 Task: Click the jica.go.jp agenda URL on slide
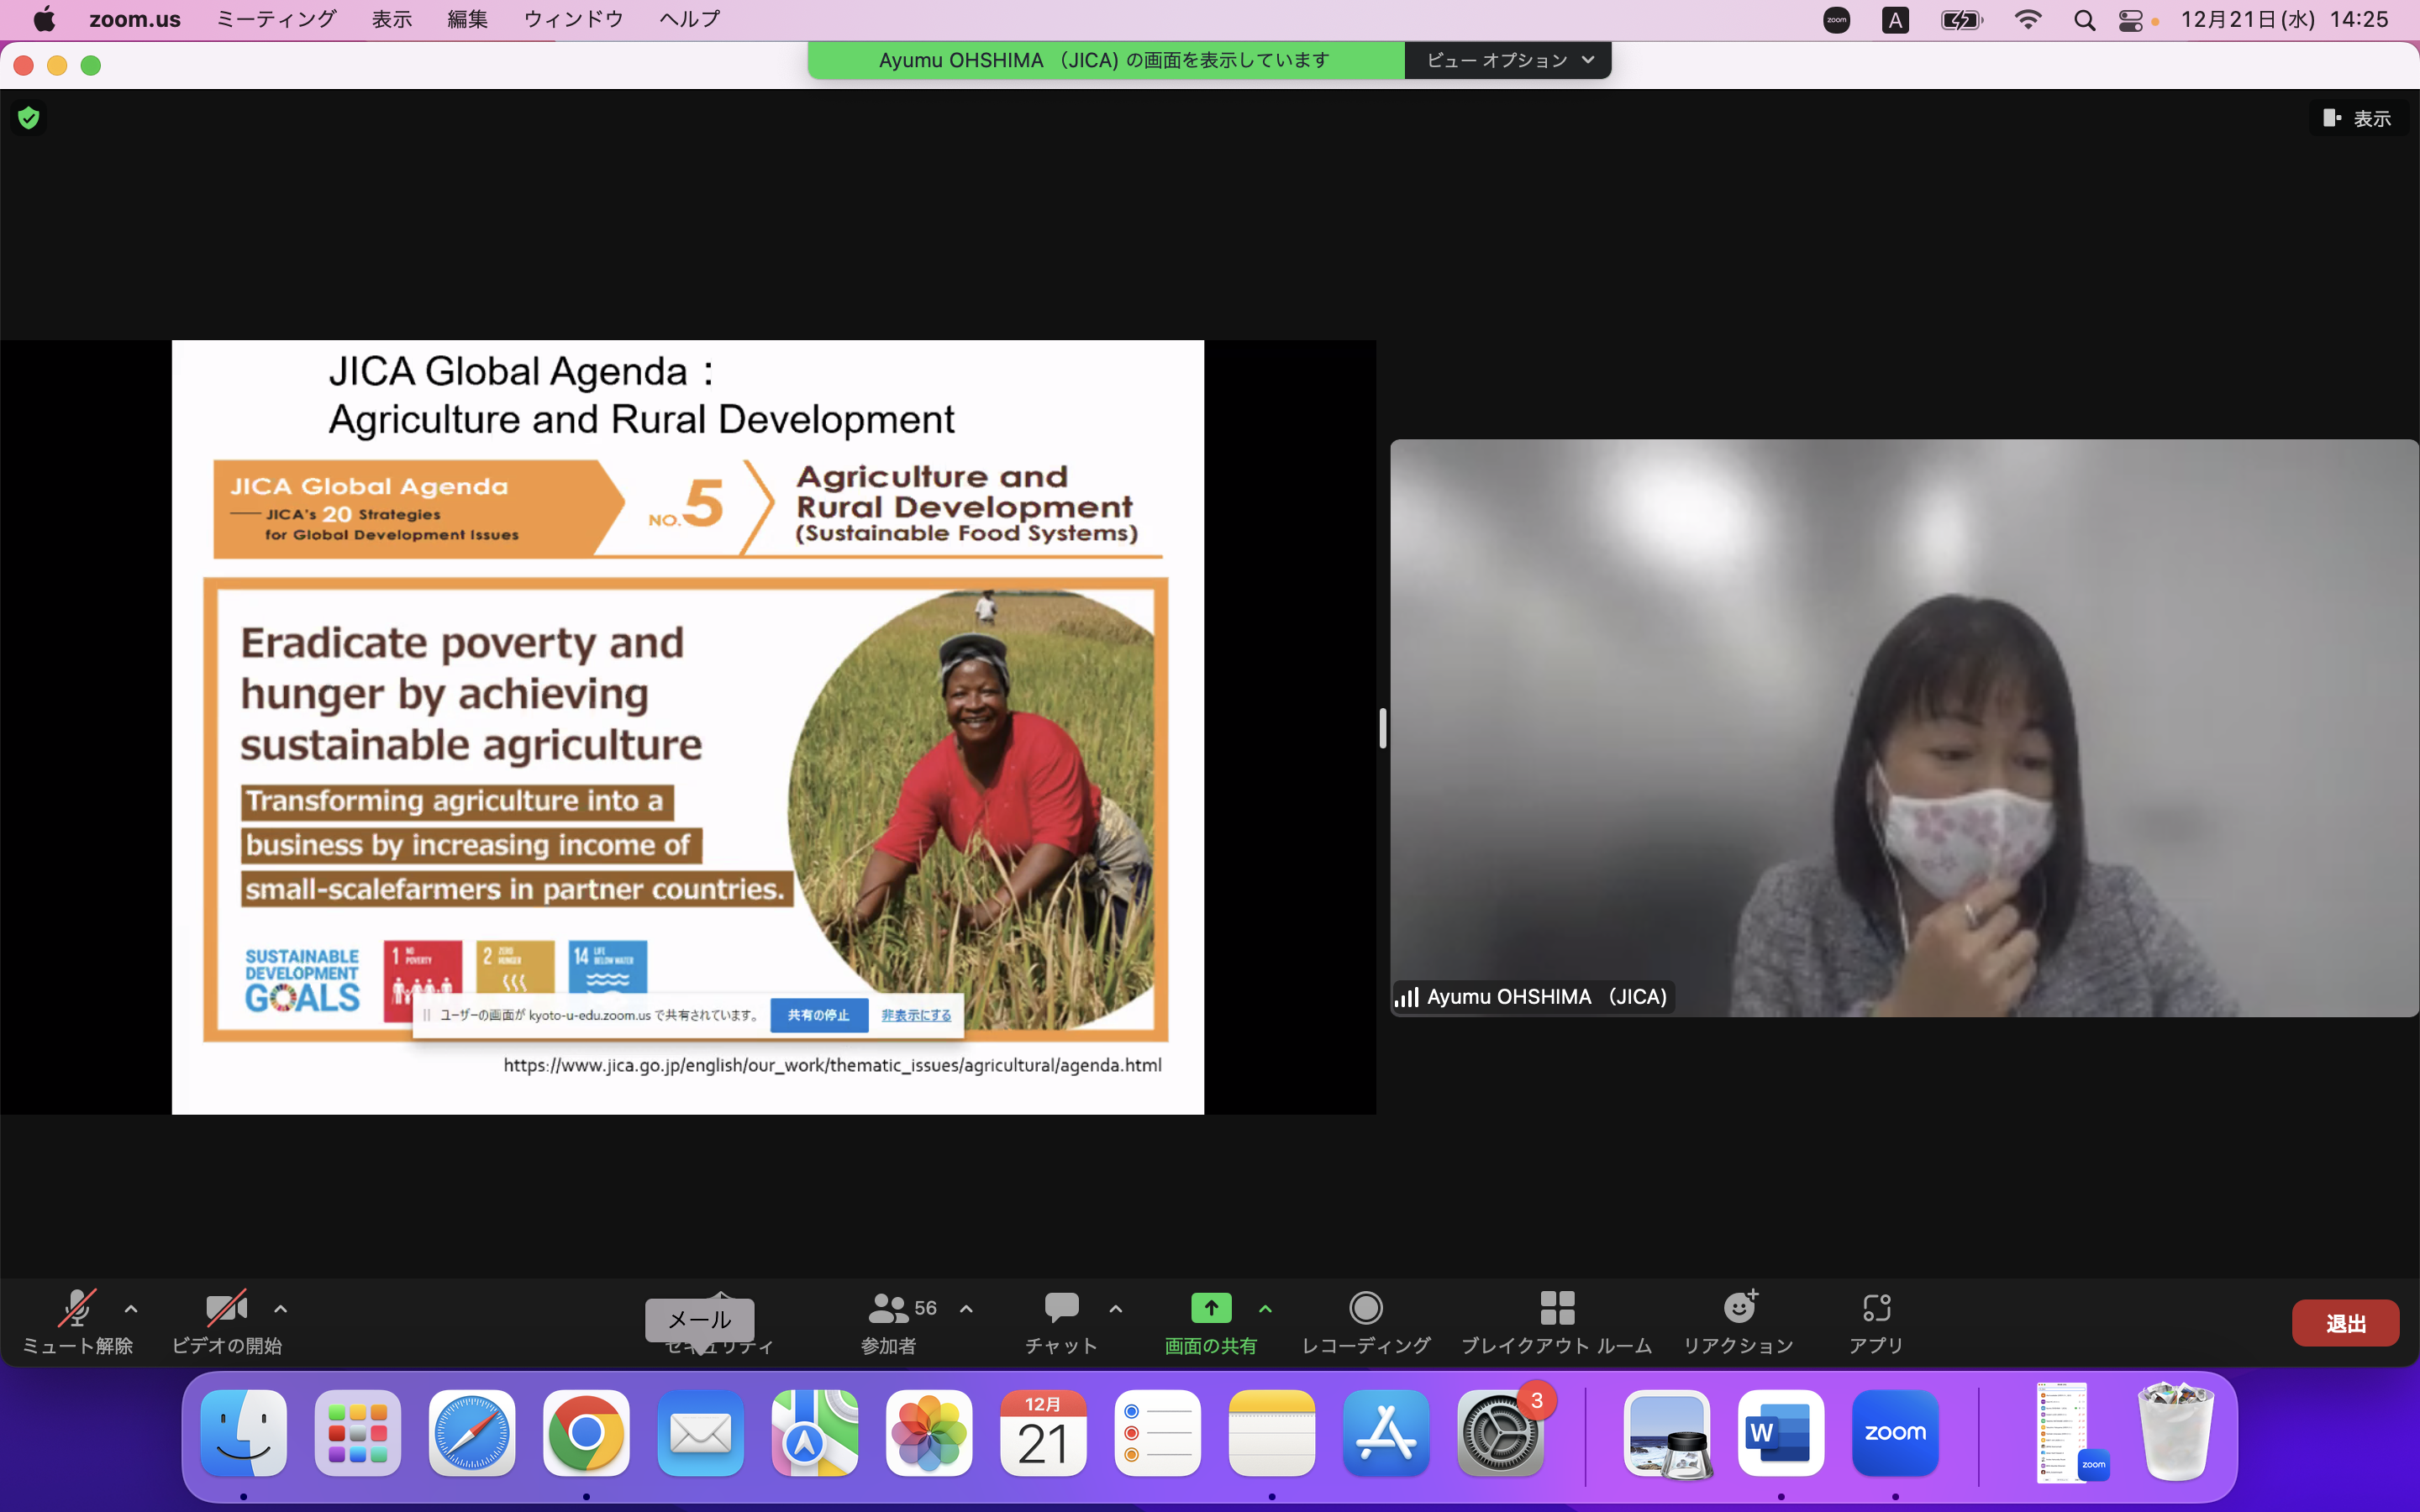pos(832,1065)
